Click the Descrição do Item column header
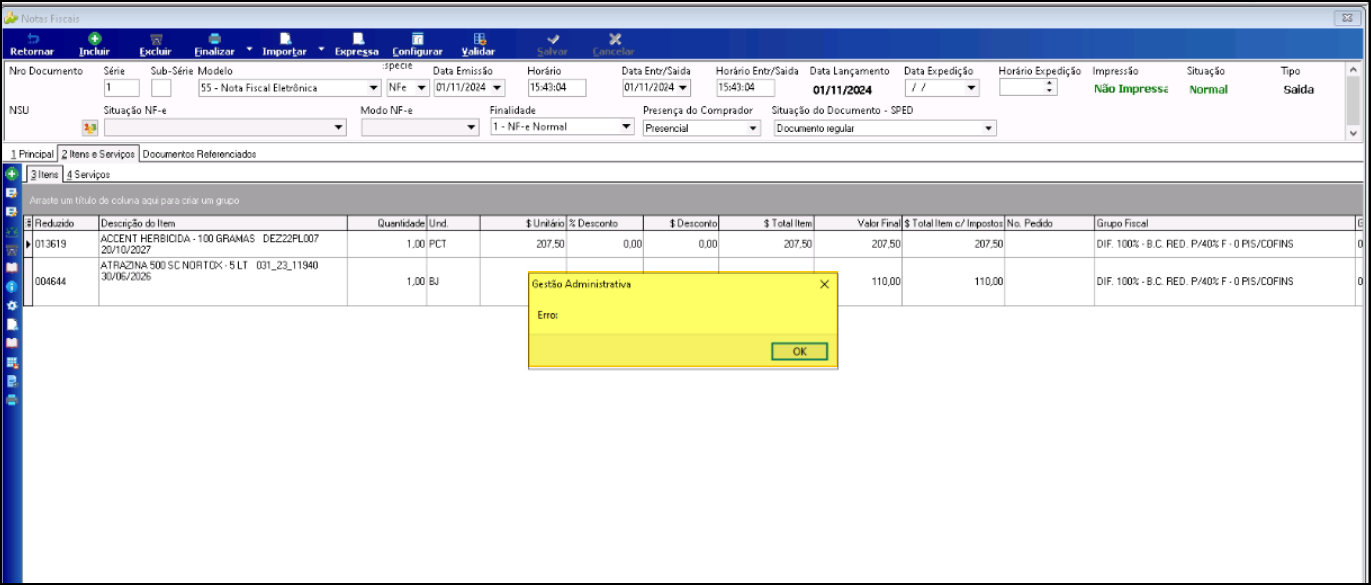1371x585 pixels. pyautogui.click(x=222, y=223)
